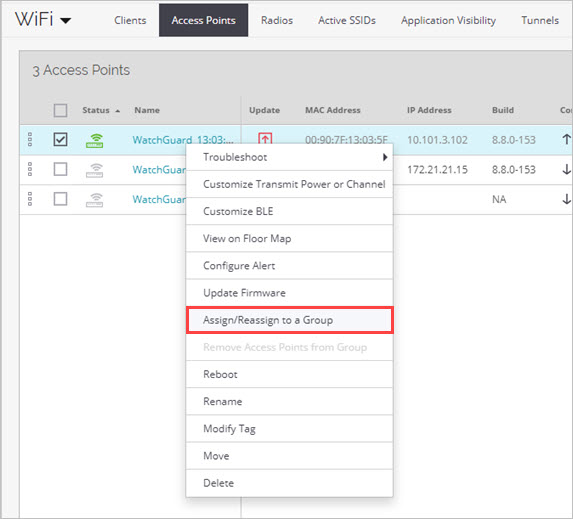Switch to the Clients tab
The image size is (573, 519).
click(x=130, y=20)
